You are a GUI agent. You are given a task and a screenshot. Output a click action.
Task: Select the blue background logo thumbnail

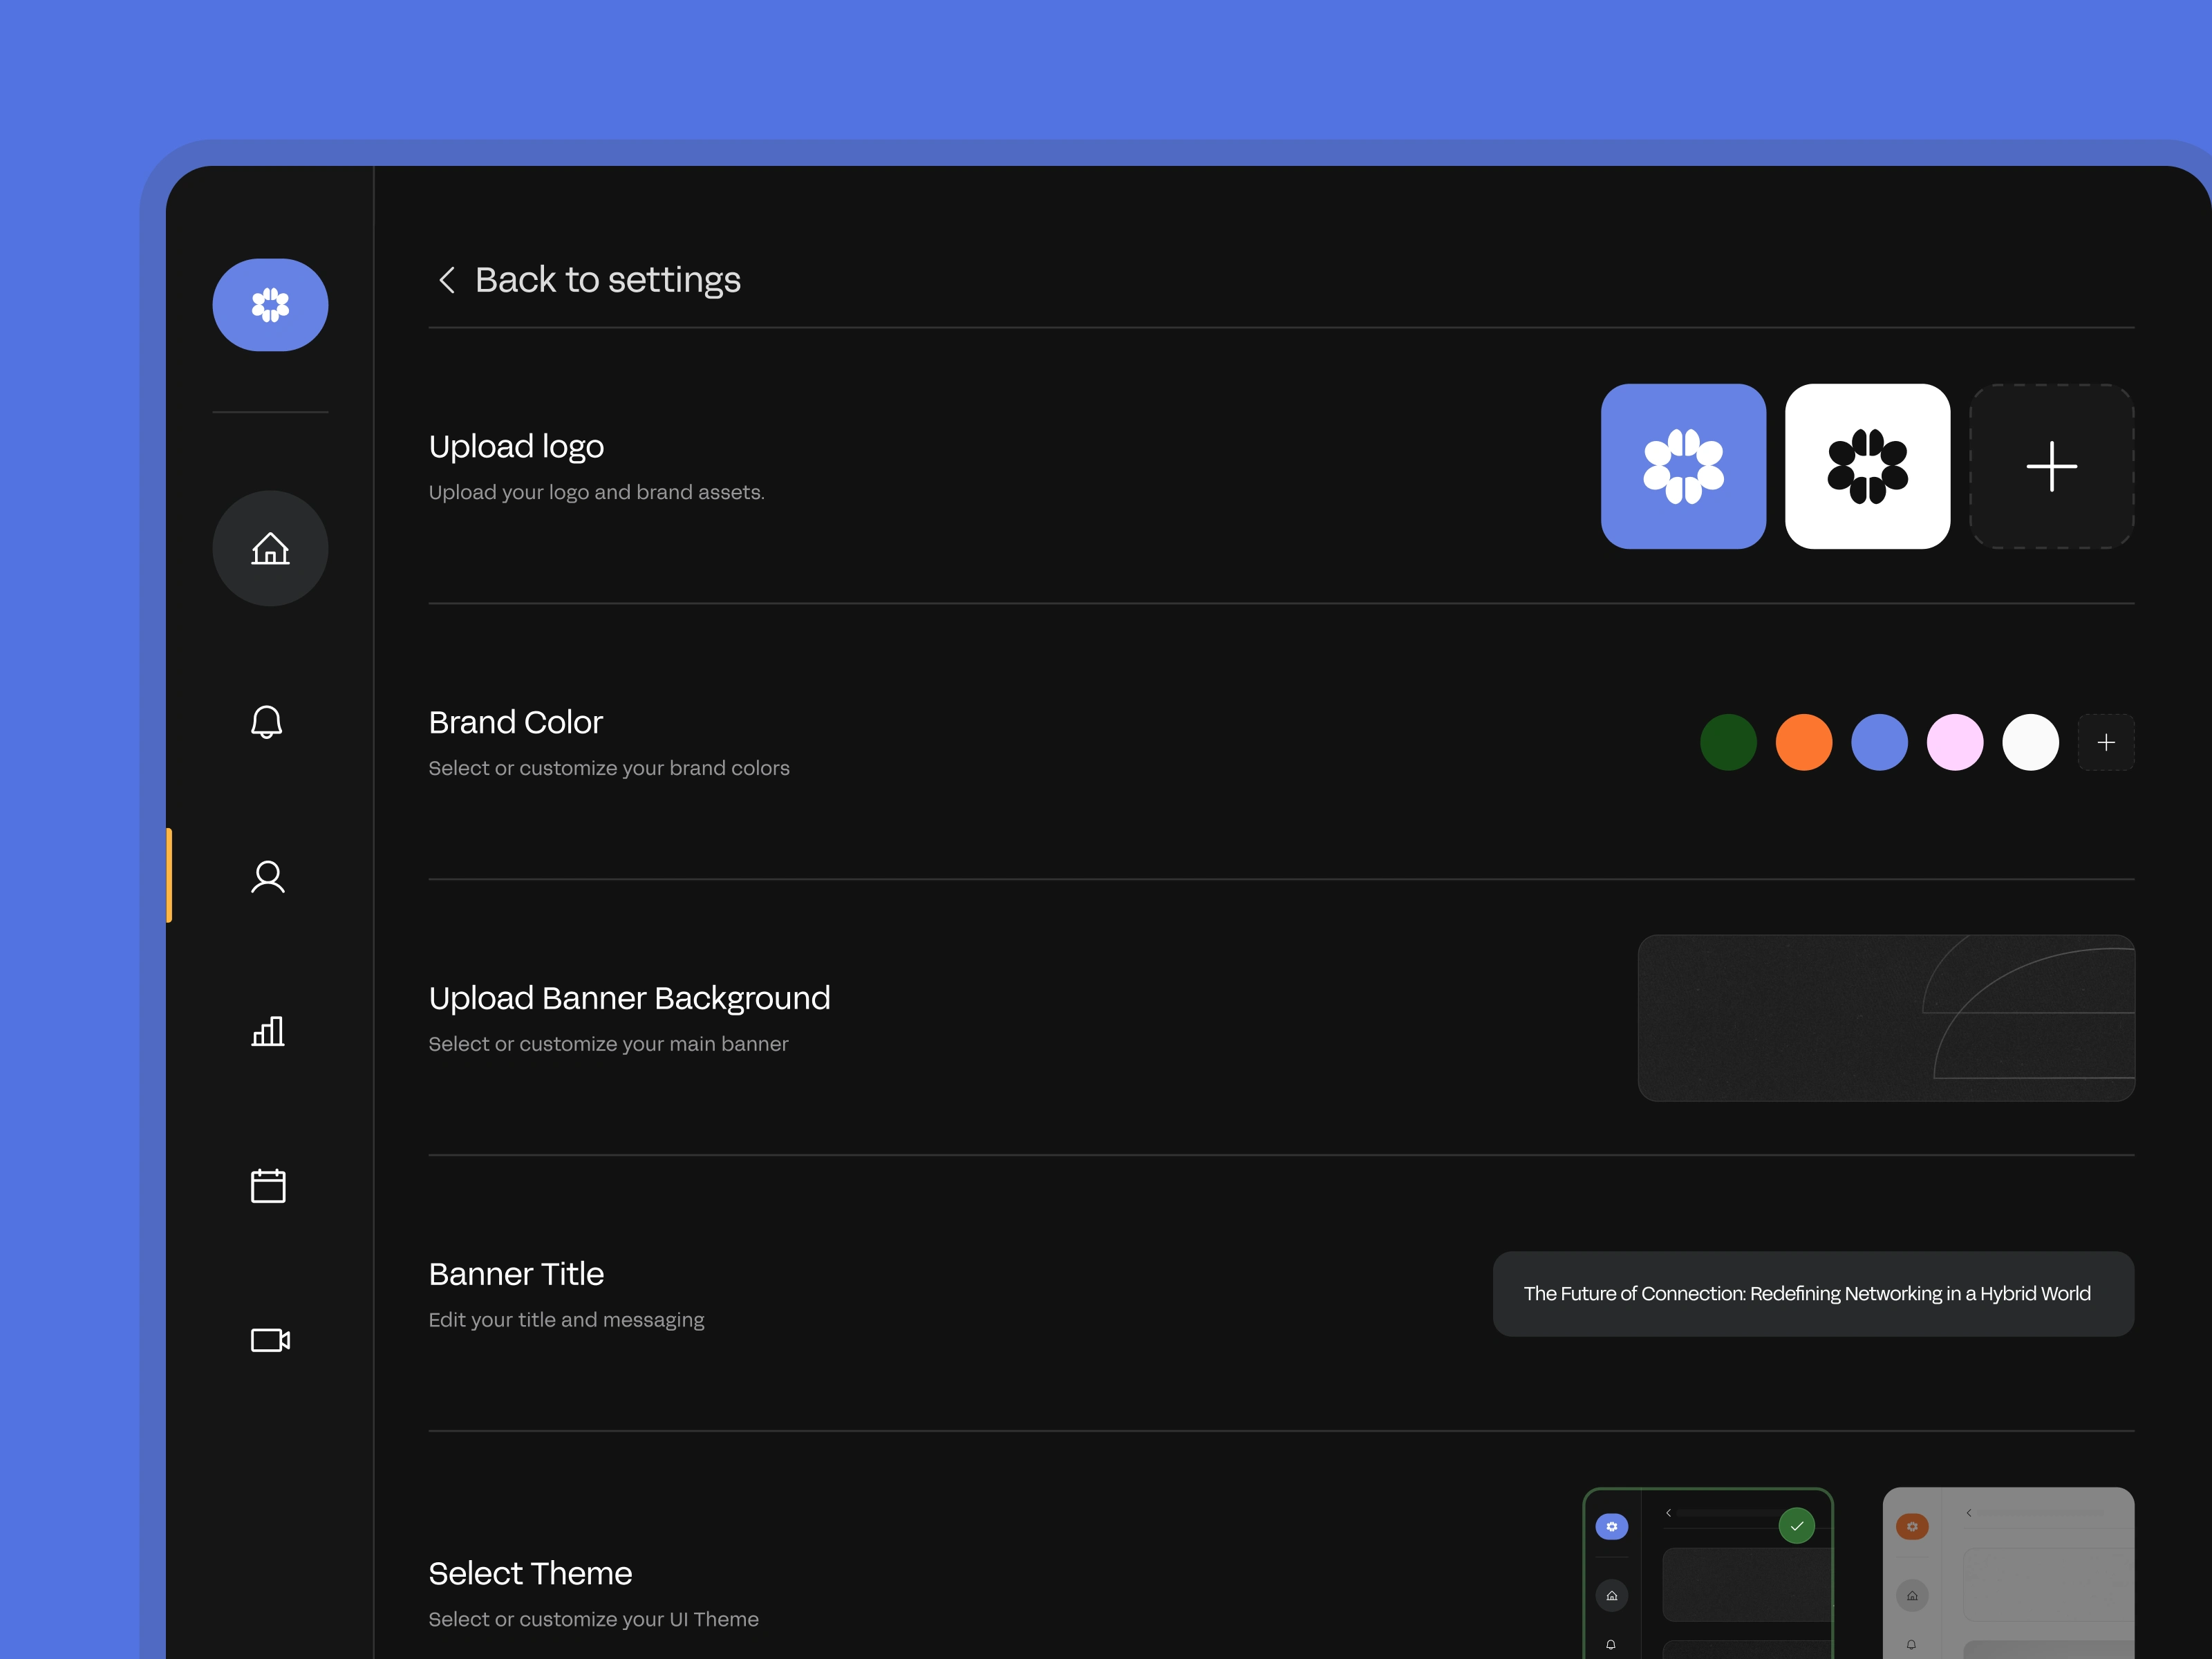(x=1683, y=466)
